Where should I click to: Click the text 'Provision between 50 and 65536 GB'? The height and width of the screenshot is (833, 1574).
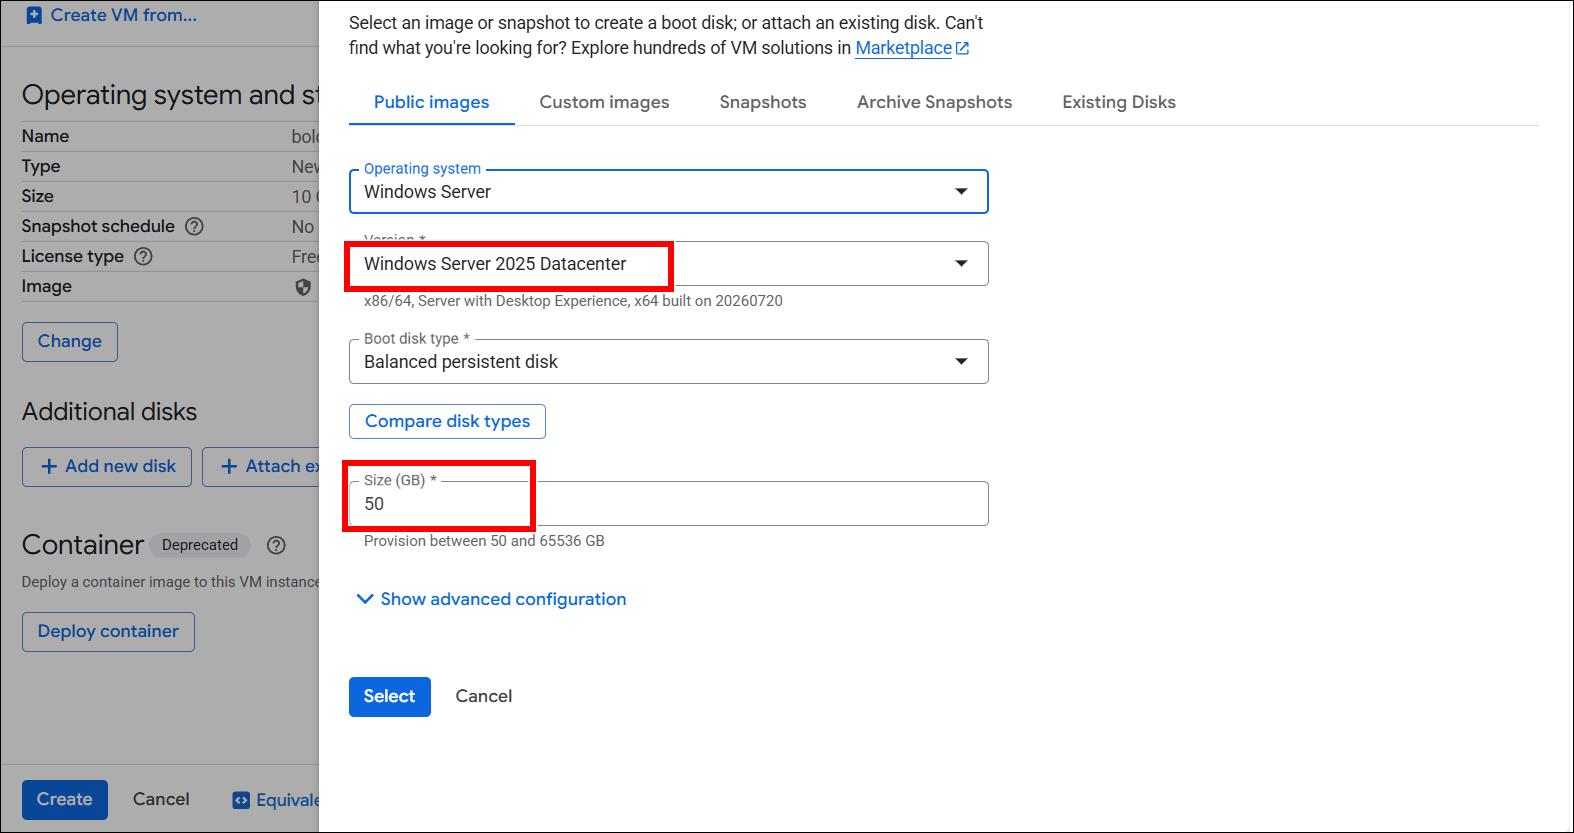(x=484, y=541)
